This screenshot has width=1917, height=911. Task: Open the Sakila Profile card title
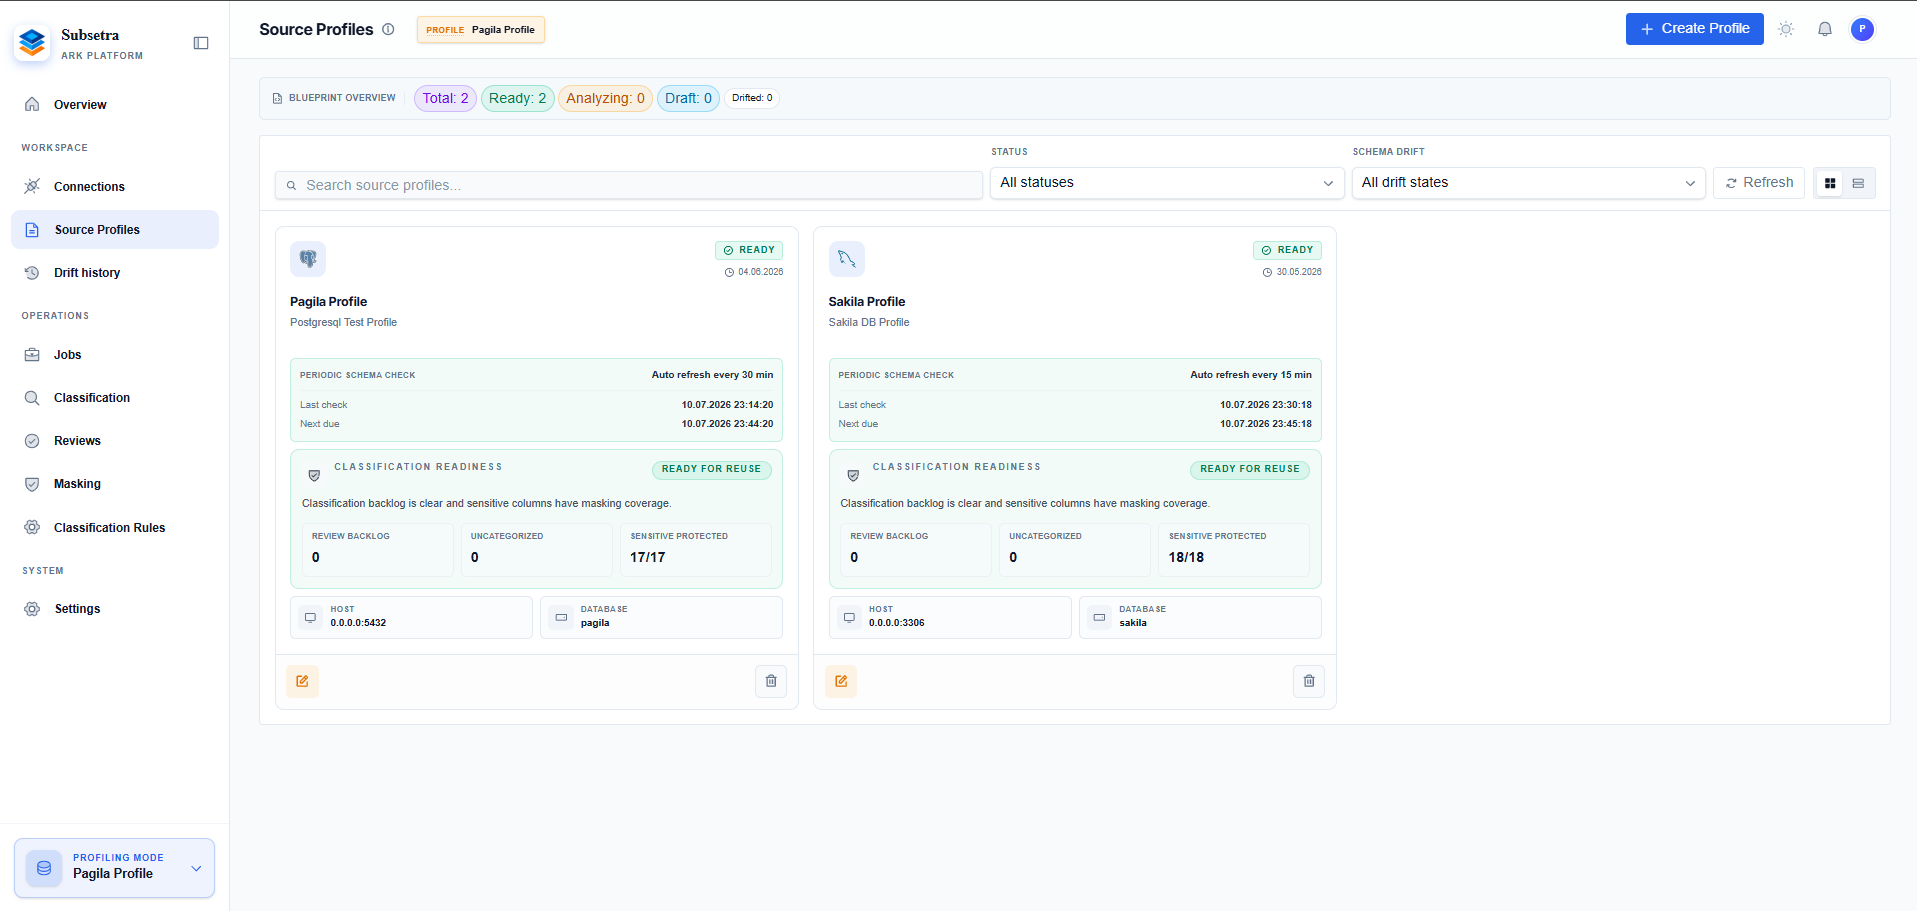pos(867,302)
